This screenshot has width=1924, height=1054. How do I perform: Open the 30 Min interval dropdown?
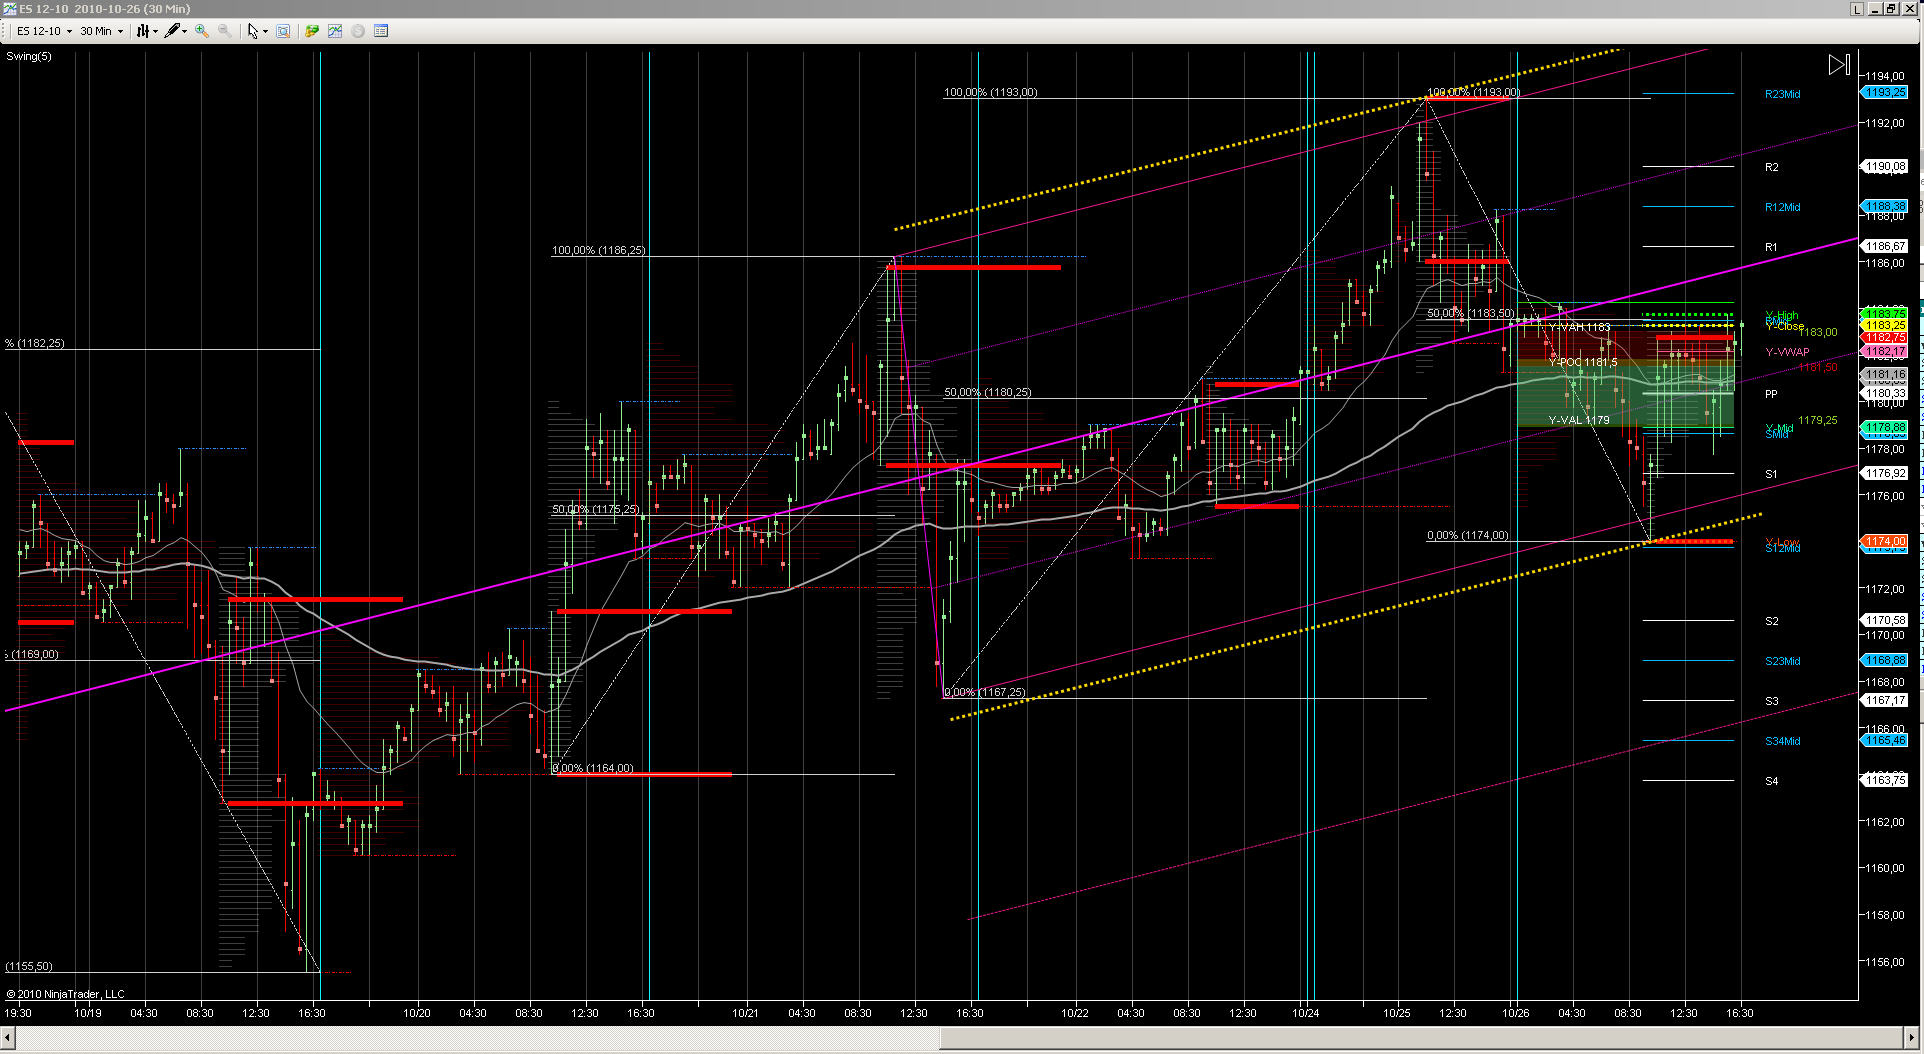click(x=101, y=31)
